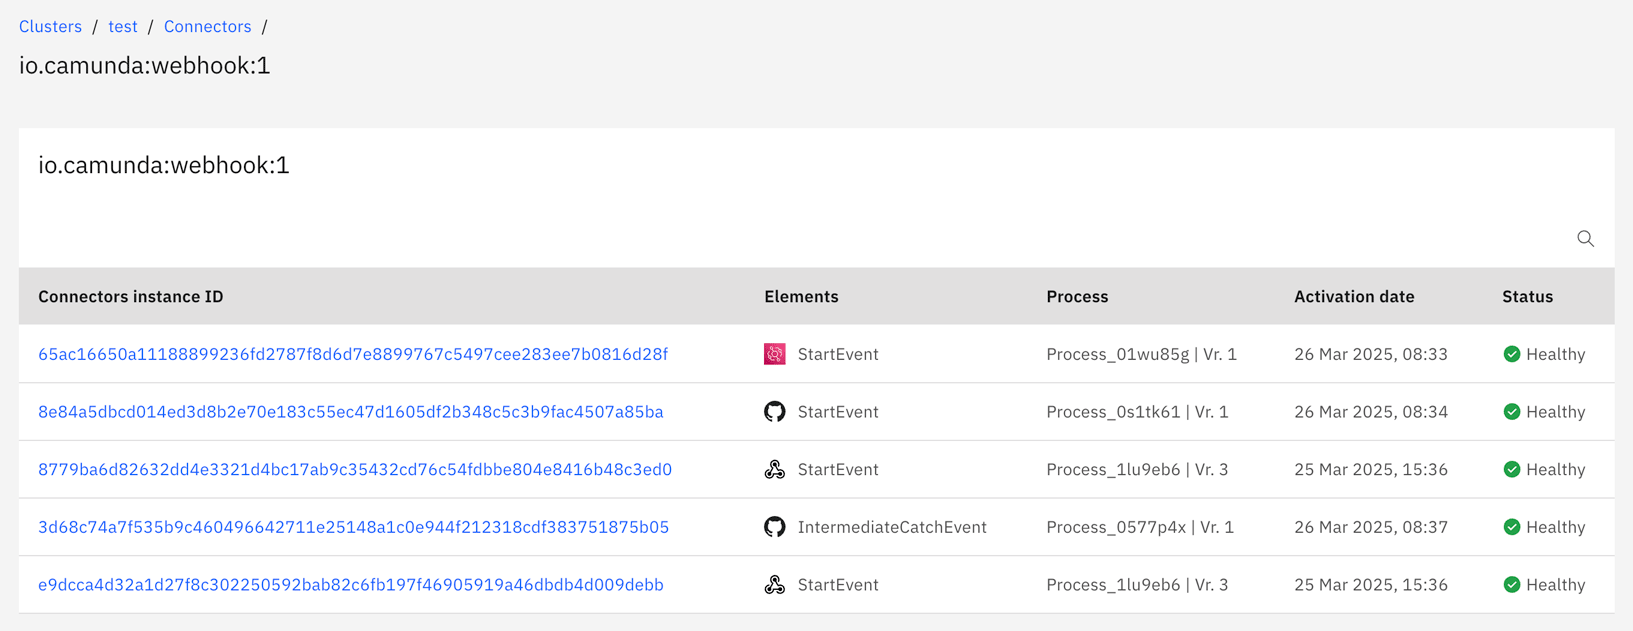Open the Connectors breadcrumb link
Screen dimensions: 1633x631
207,26
